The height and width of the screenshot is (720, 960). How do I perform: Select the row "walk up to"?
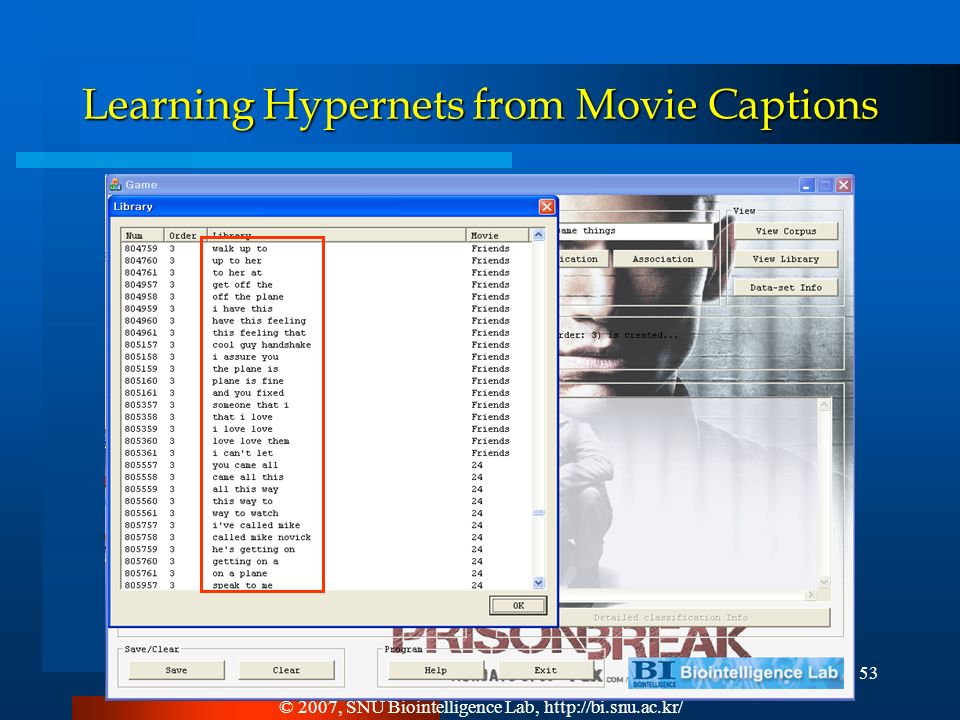(x=326, y=249)
